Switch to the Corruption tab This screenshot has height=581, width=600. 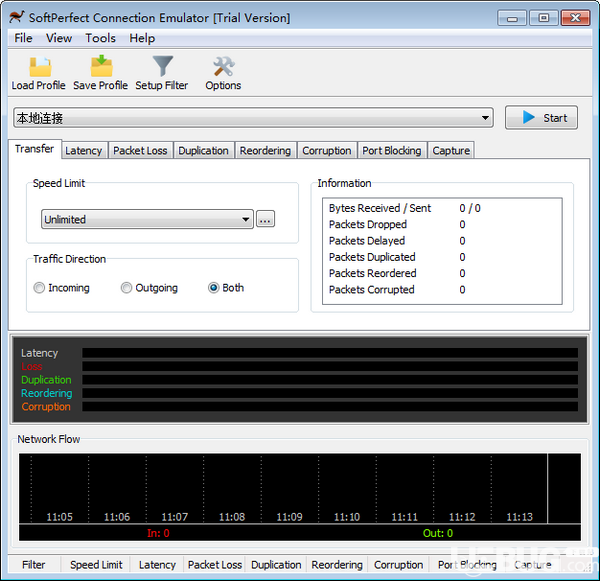[326, 150]
